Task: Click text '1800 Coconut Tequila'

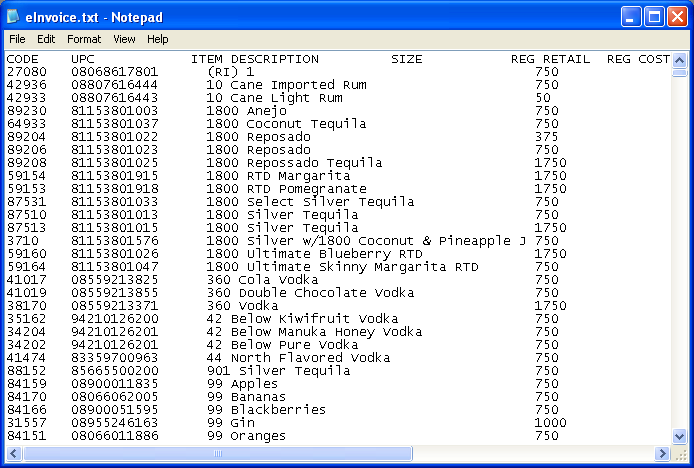Action: pos(286,124)
